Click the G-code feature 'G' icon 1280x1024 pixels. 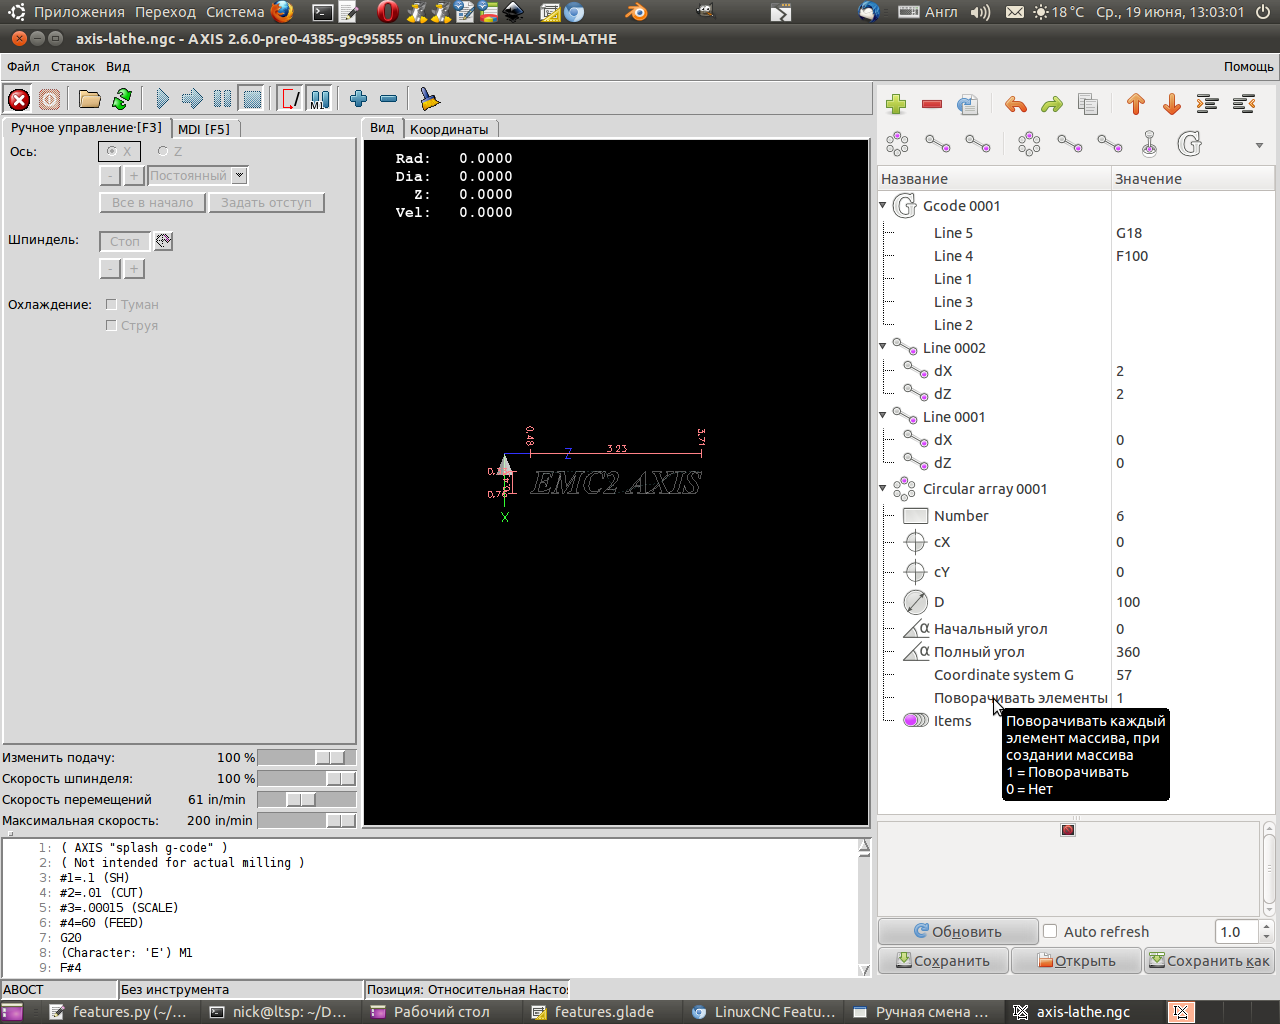[1189, 144]
